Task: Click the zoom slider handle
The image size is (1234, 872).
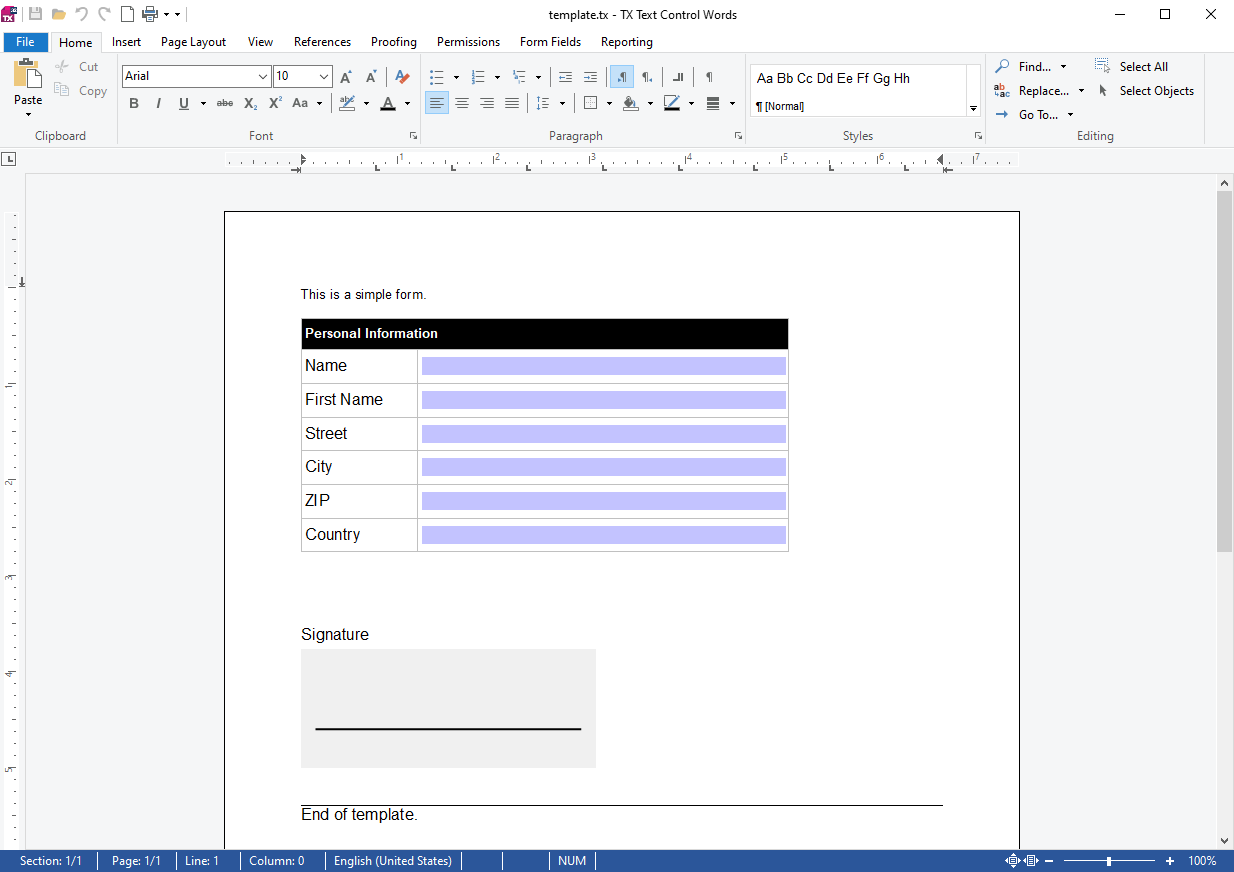Action: pyautogui.click(x=1109, y=861)
